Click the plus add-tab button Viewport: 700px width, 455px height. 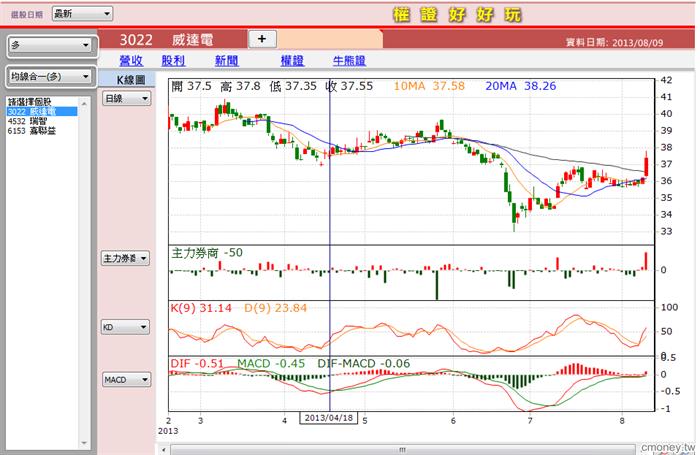click(x=262, y=39)
